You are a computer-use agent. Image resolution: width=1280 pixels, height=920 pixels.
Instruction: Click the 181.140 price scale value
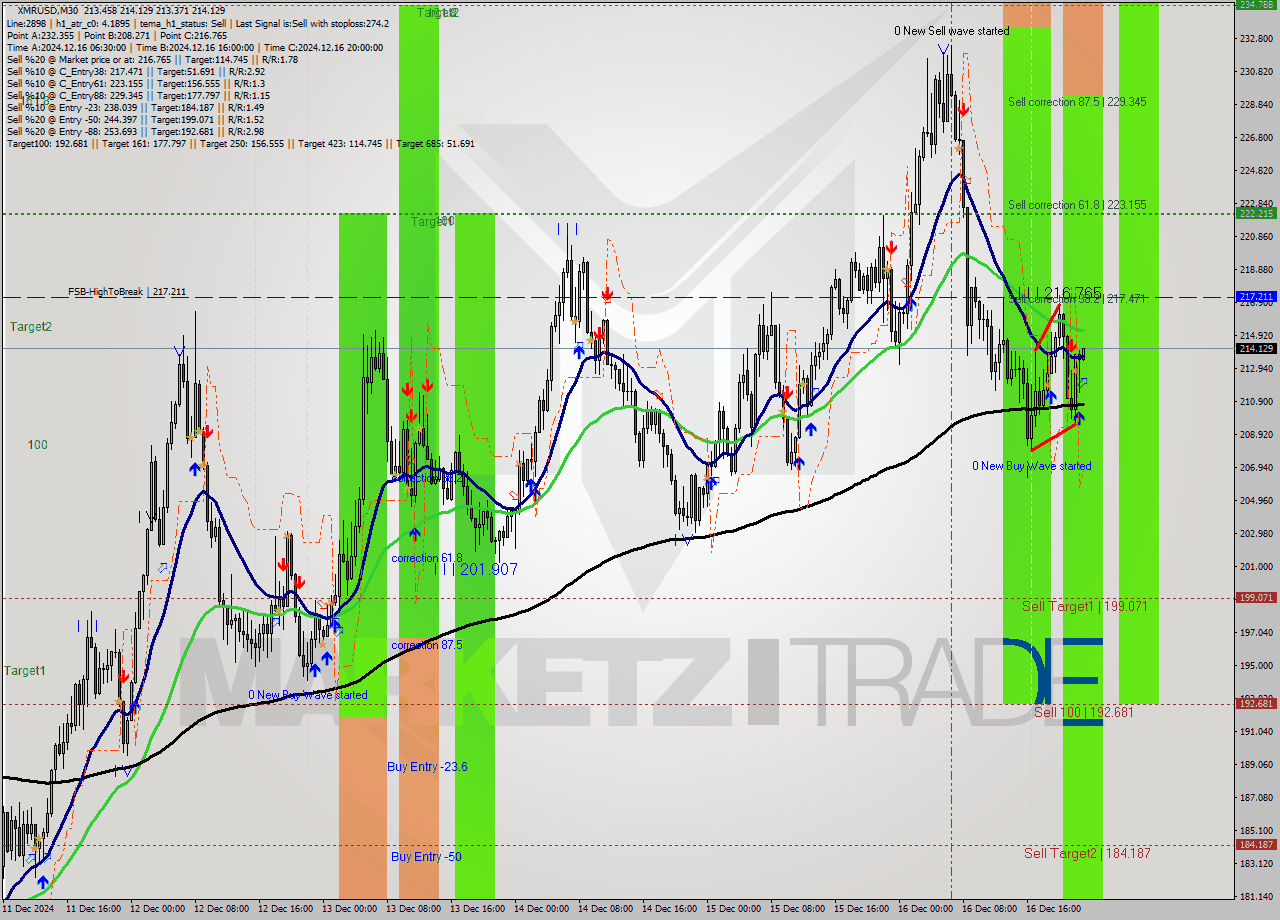pyautogui.click(x=1257, y=896)
